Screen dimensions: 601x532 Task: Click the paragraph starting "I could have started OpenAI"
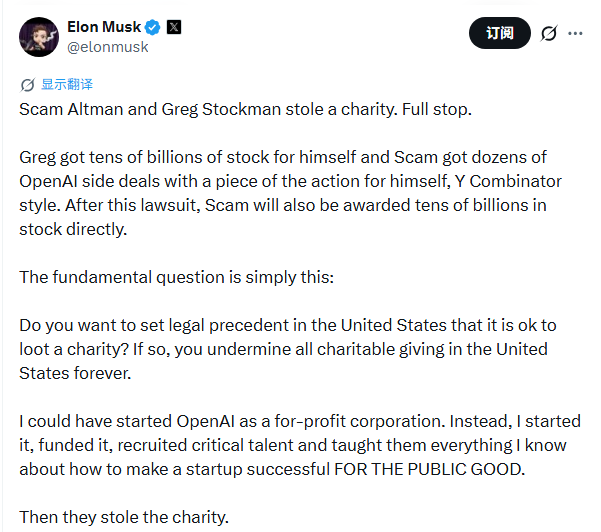coord(300,447)
